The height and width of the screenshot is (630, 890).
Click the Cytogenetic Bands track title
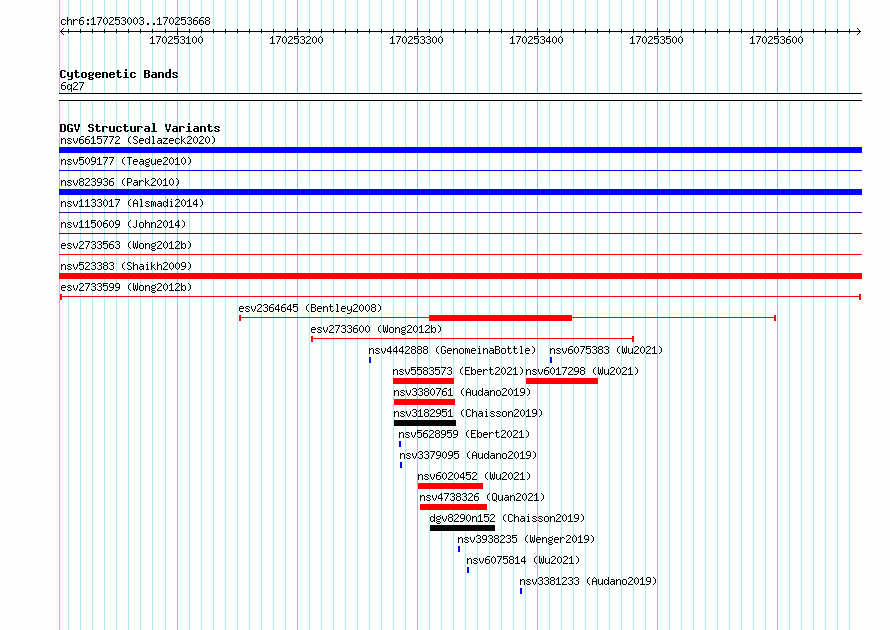119,74
